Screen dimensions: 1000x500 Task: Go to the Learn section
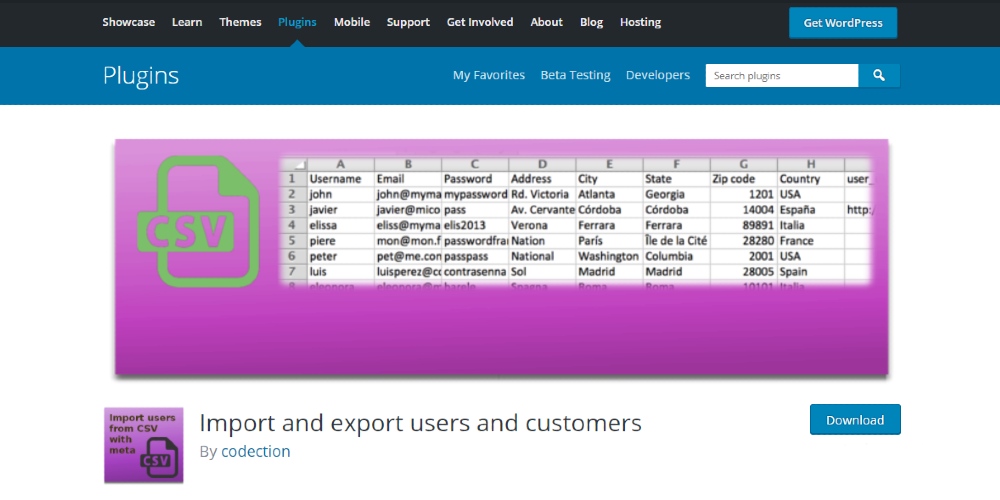187,22
